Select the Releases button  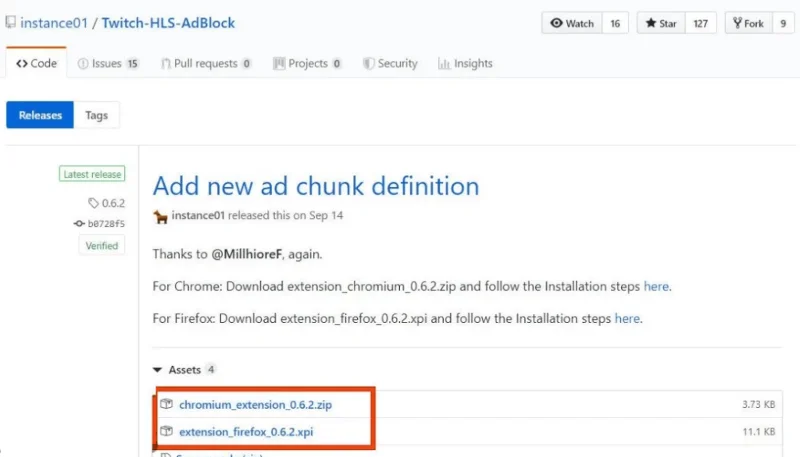click(x=40, y=115)
